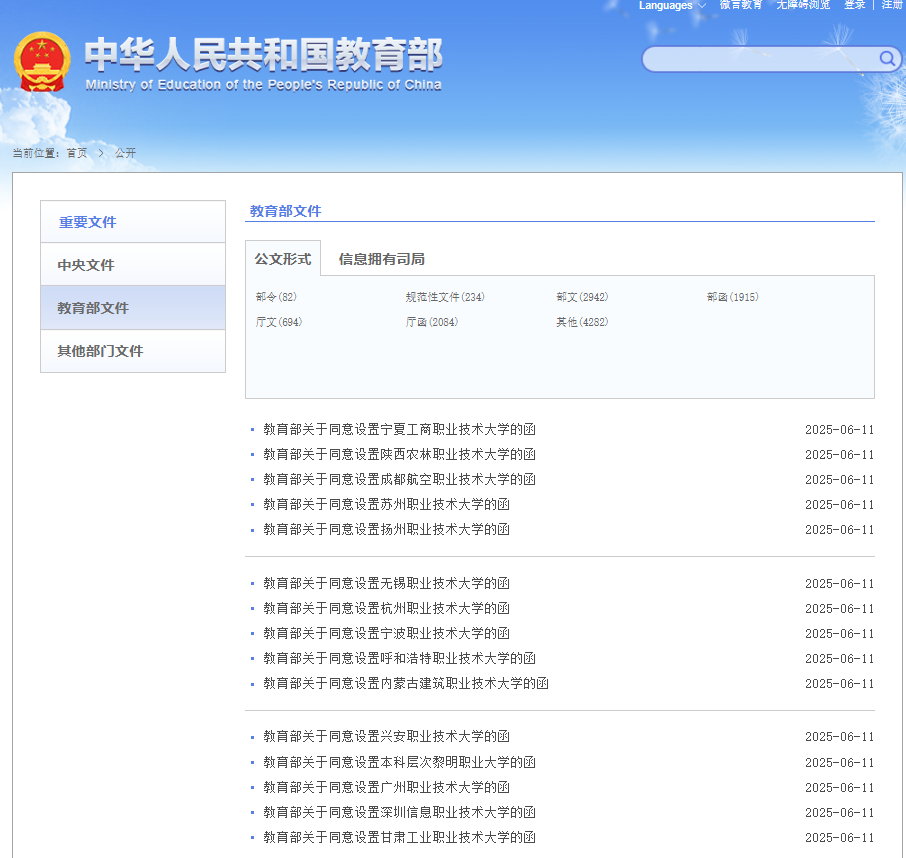
Task: Open the Languages dropdown
Action: tap(672, 5)
